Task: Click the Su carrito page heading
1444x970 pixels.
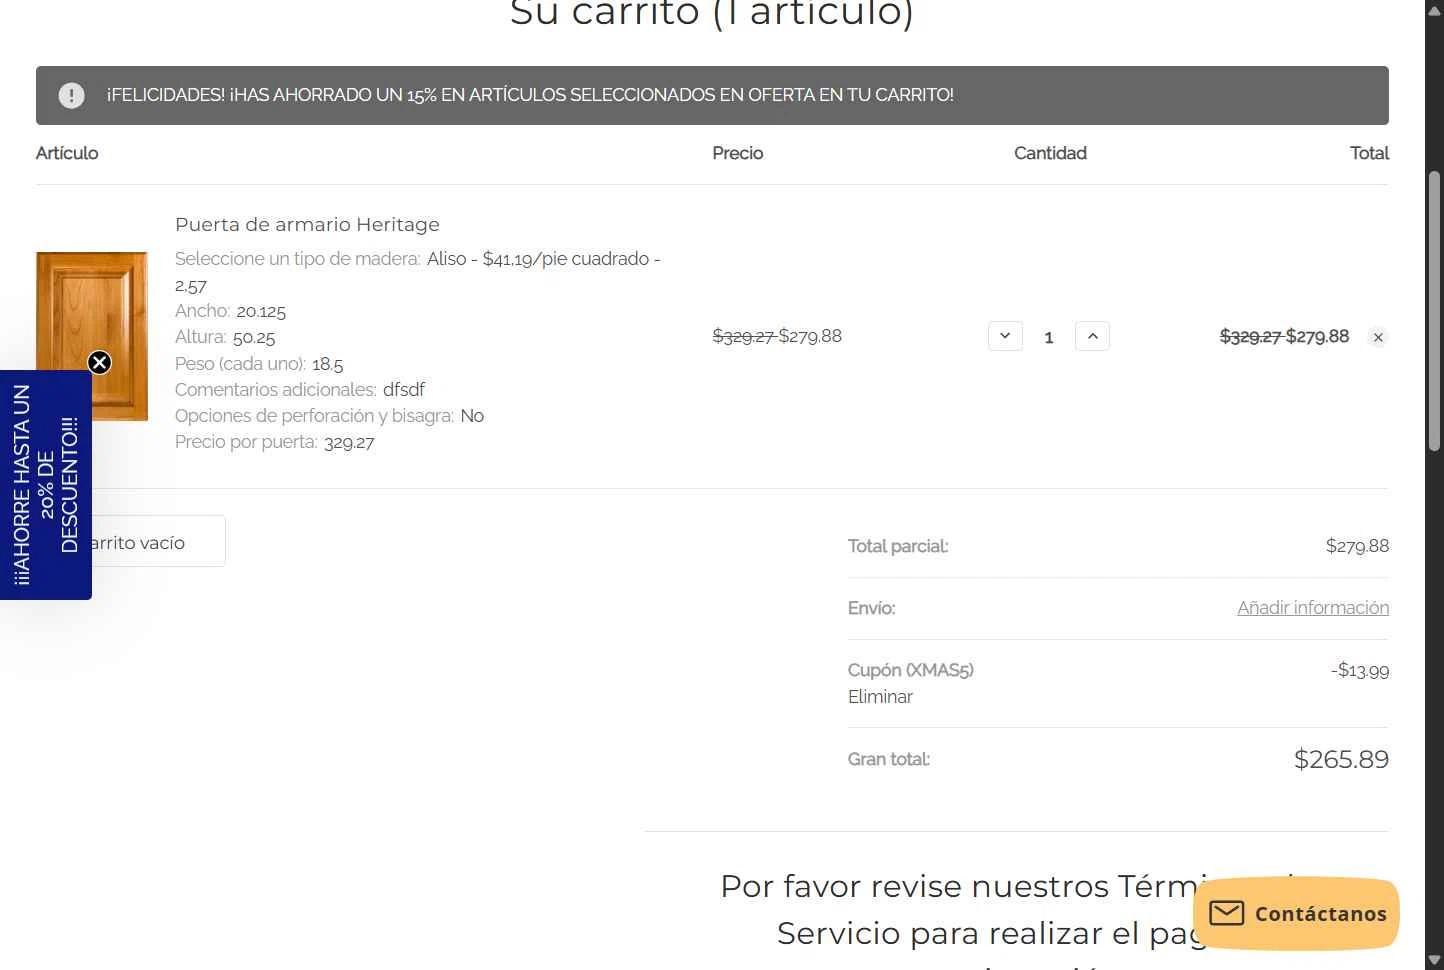Action: 712,14
